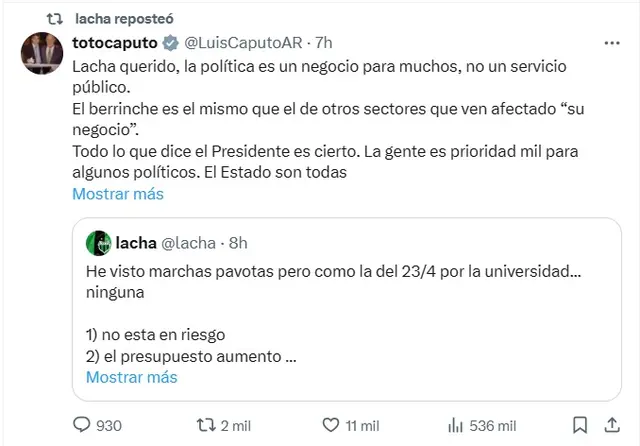Open the quoted tweet's 8h timestamp
This screenshot has width=640, height=446.
pyautogui.click(x=238, y=243)
